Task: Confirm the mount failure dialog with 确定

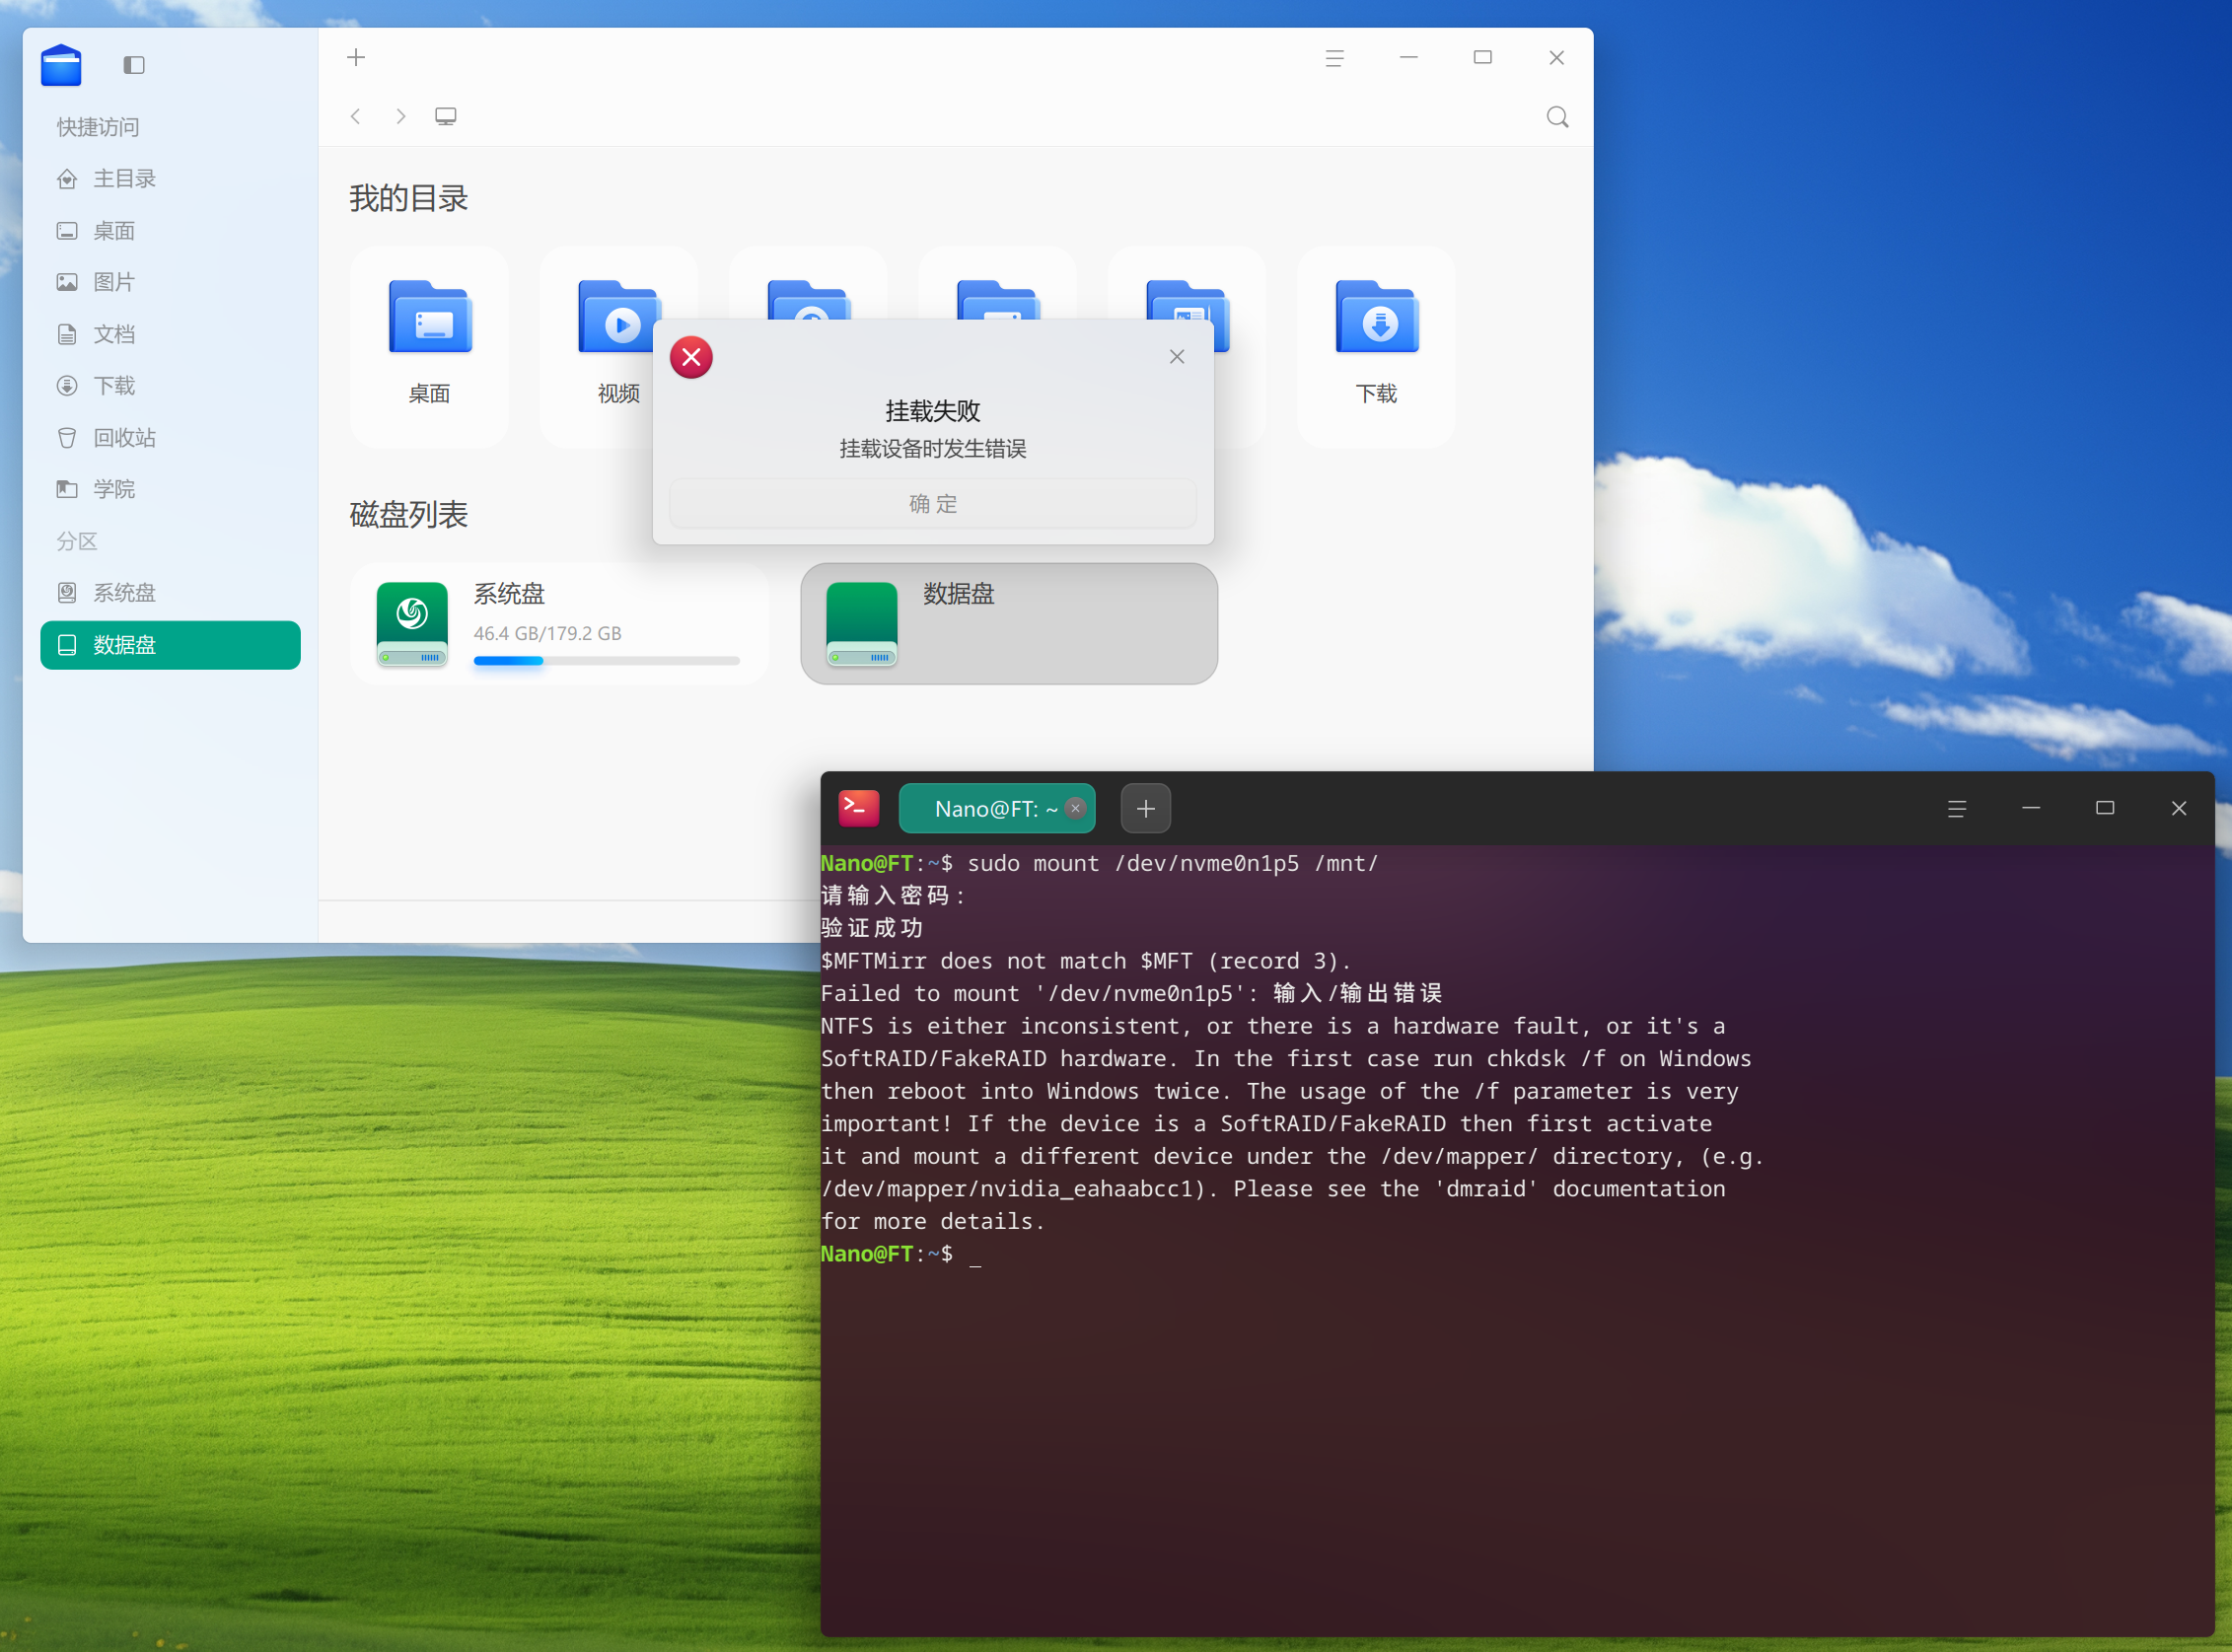Action: (x=932, y=503)
